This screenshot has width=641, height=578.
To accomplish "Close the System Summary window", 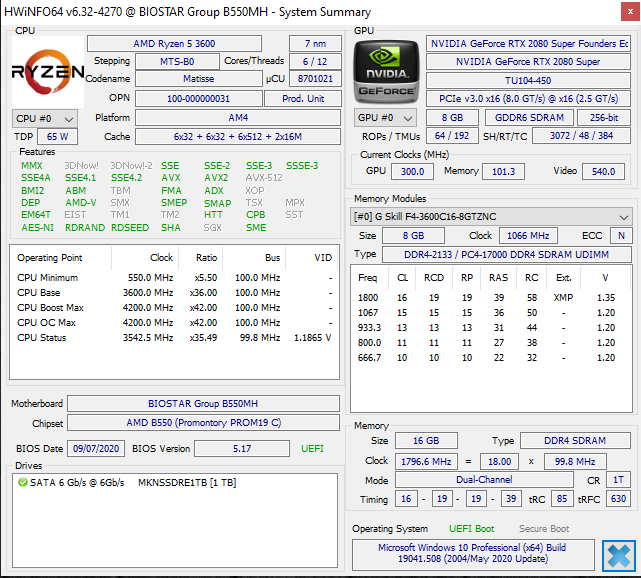I will point(630,12).
